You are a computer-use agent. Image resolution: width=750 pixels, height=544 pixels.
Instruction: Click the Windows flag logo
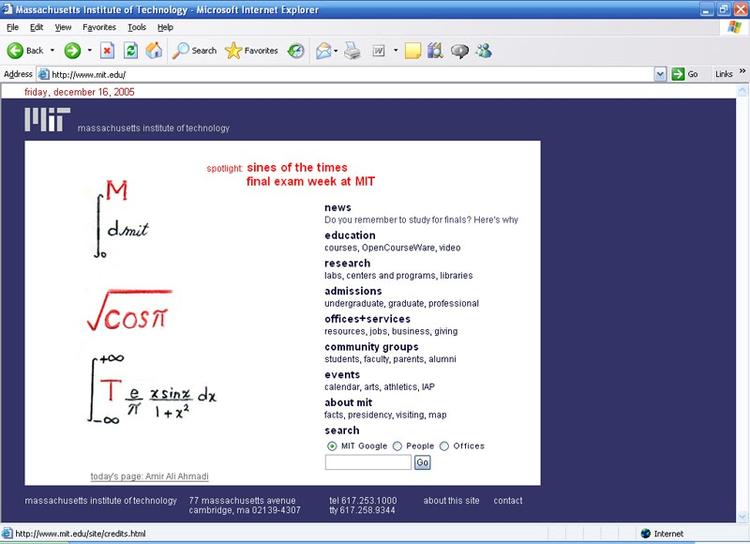tap(734, 27)
